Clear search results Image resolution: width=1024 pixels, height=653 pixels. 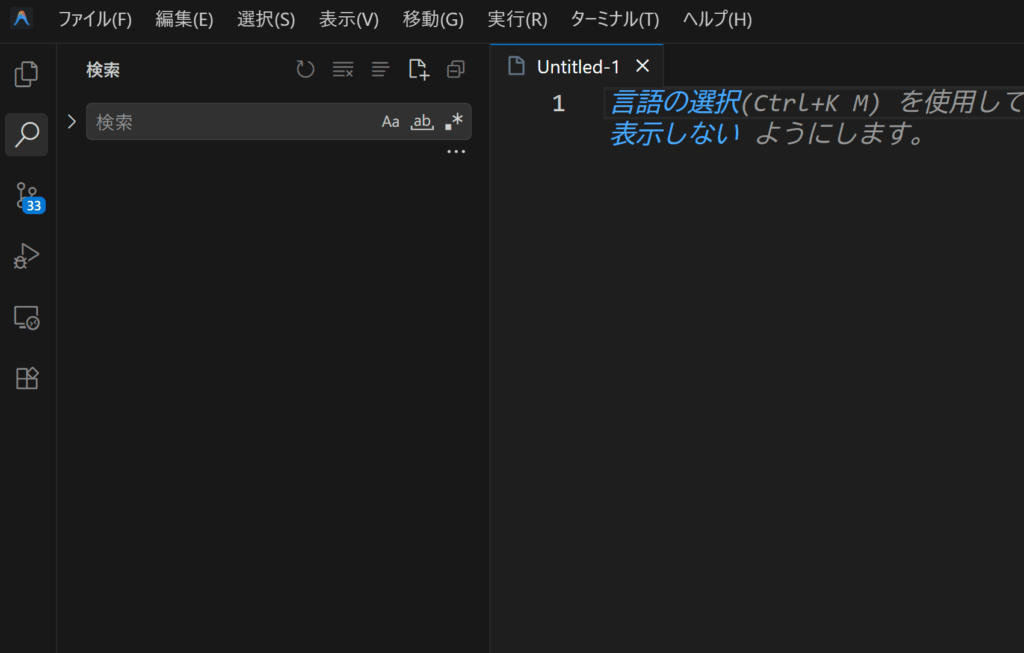pos(343,69)
